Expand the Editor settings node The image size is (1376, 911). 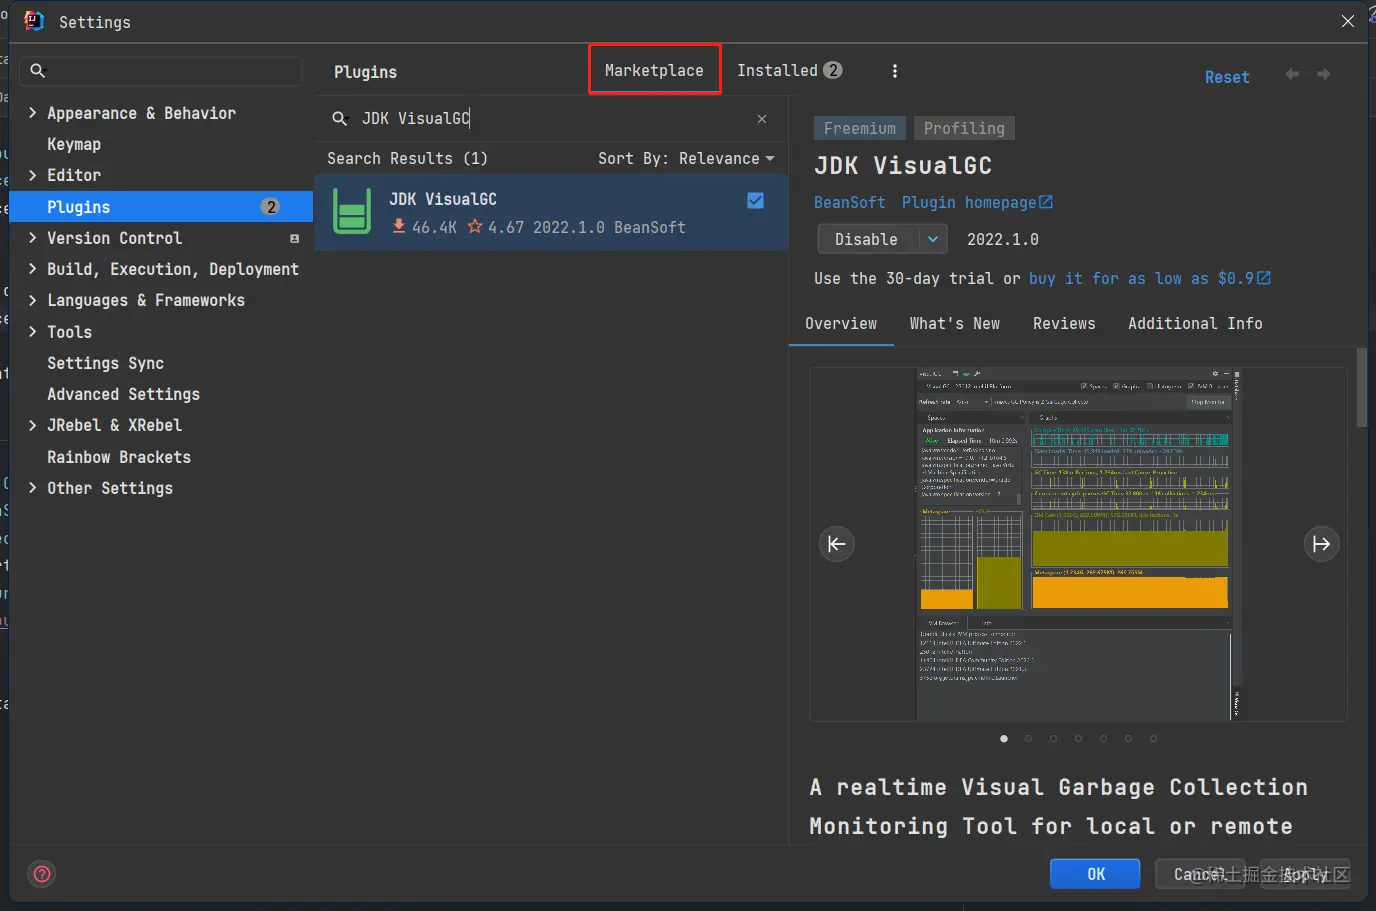[x=33, y=175]
